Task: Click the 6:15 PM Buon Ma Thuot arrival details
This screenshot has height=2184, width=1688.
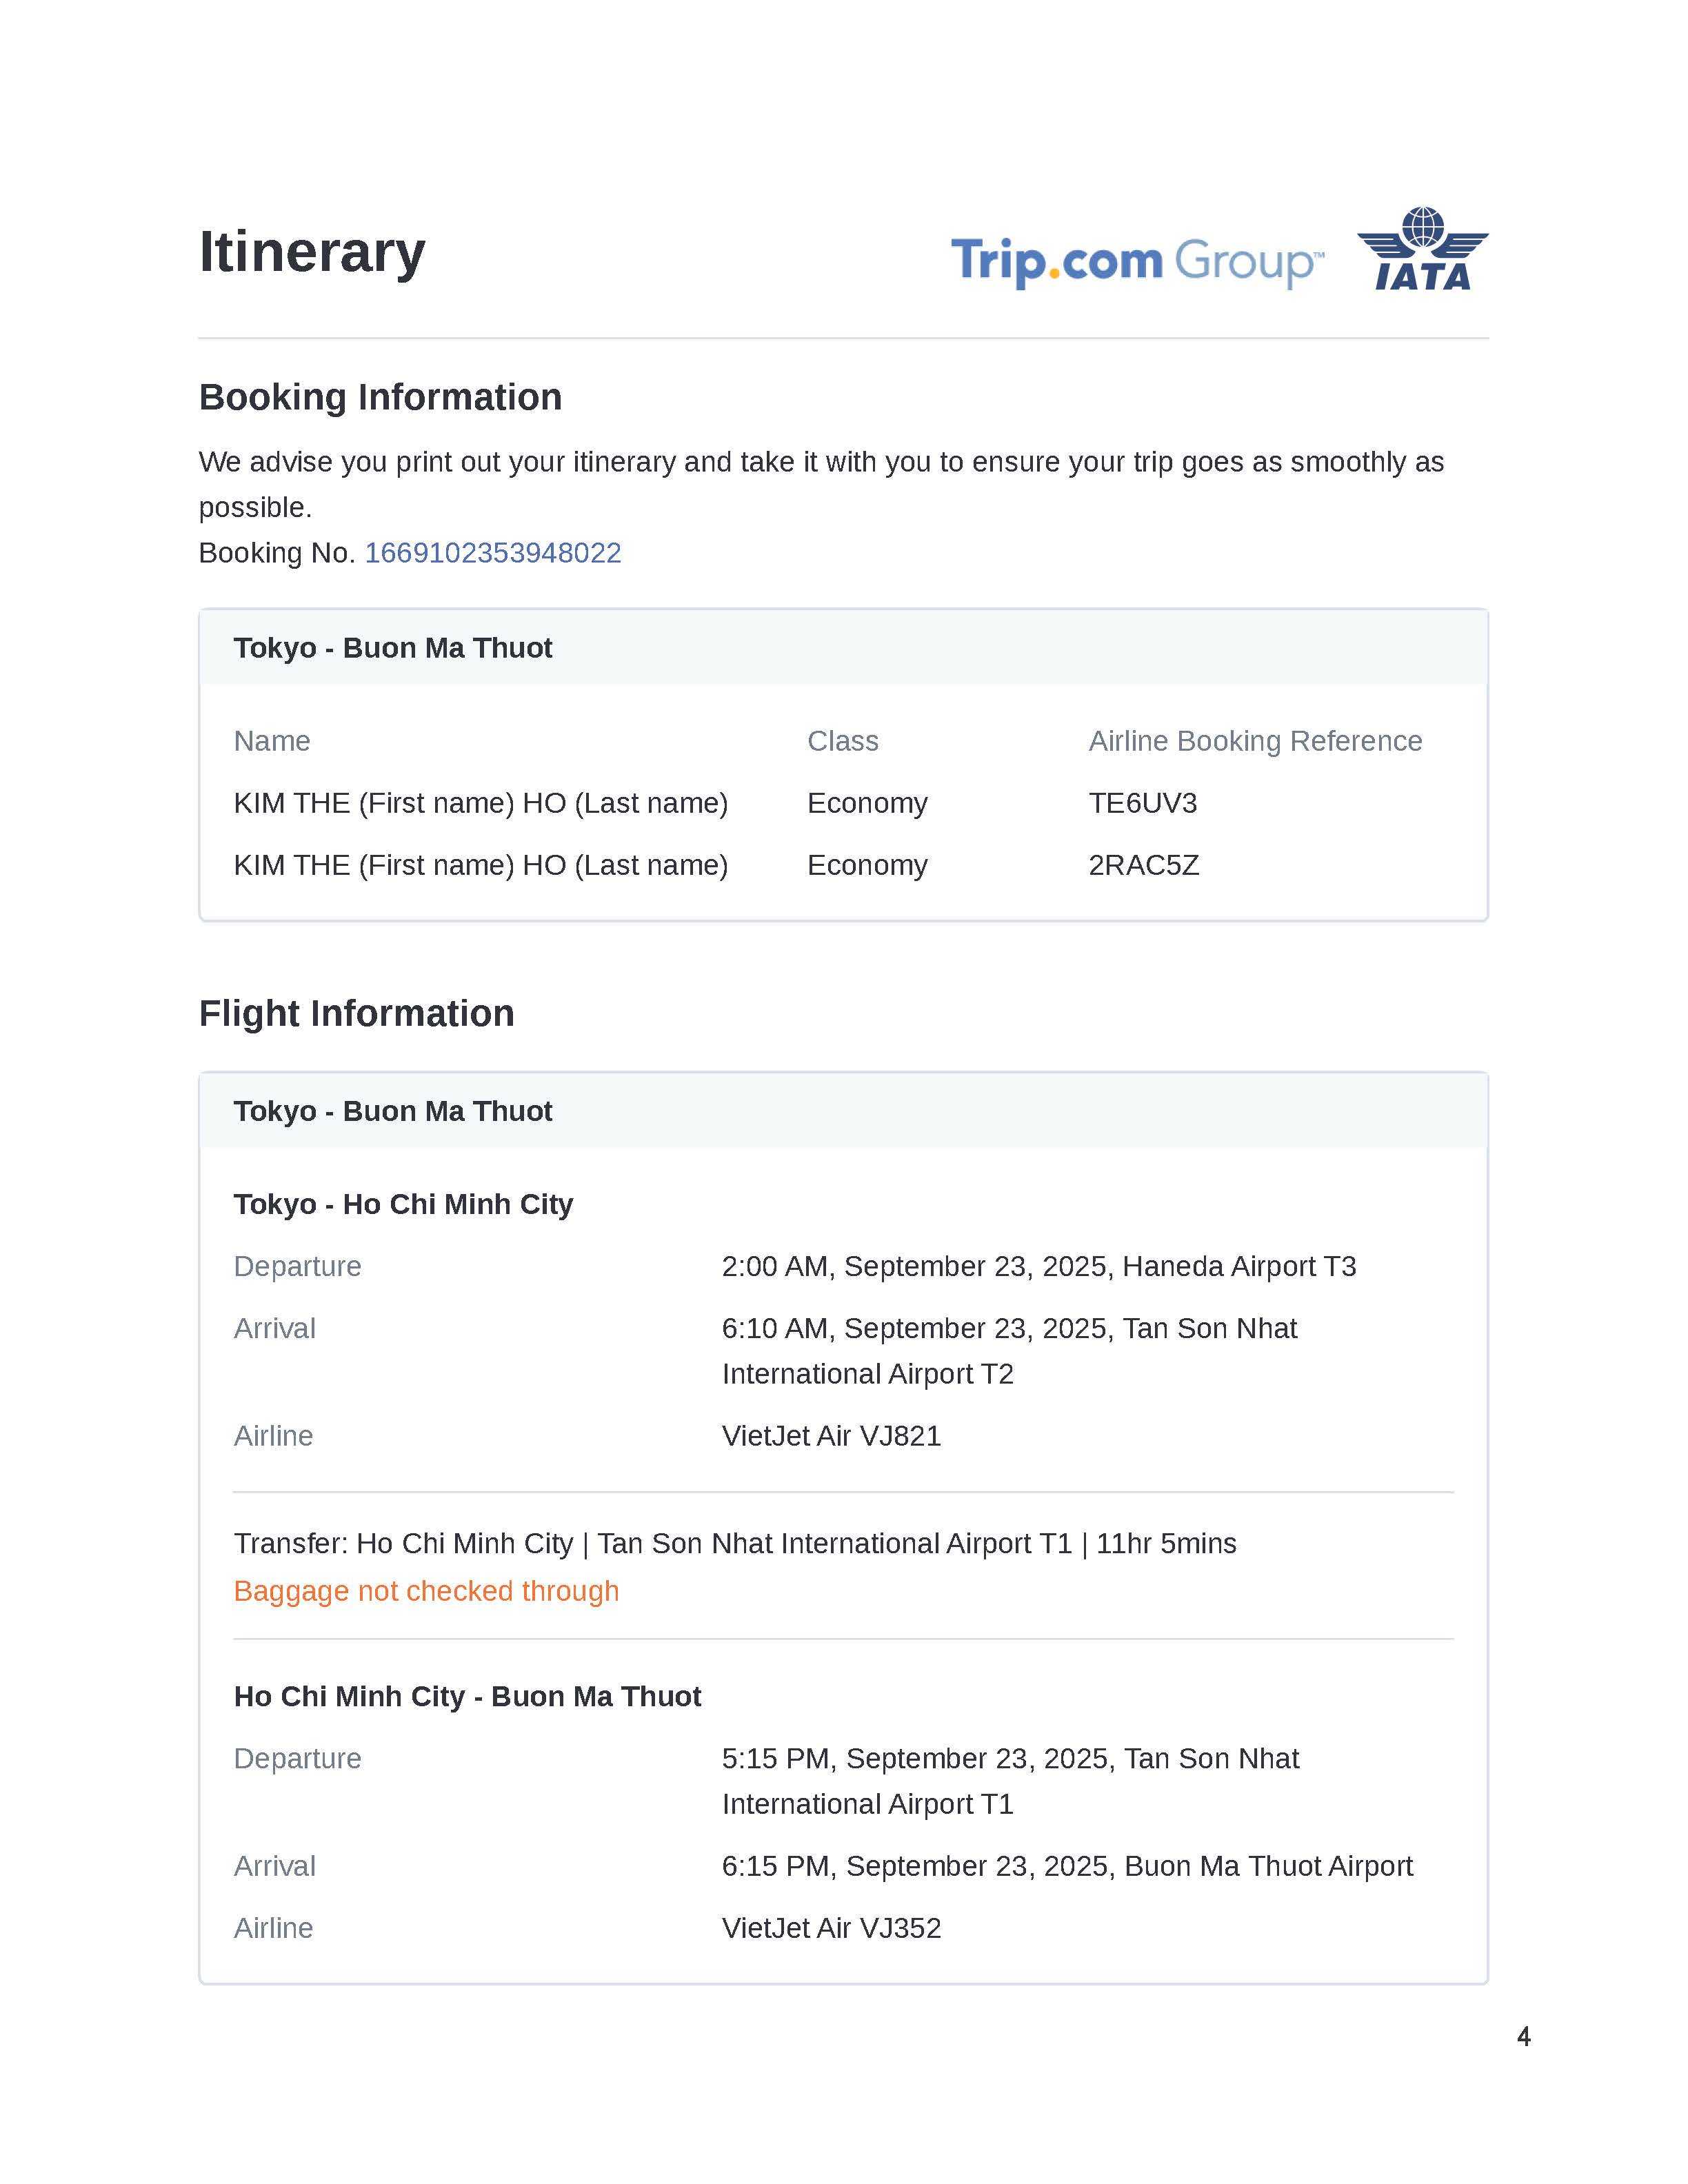Action: [x=1066, y=1866]
